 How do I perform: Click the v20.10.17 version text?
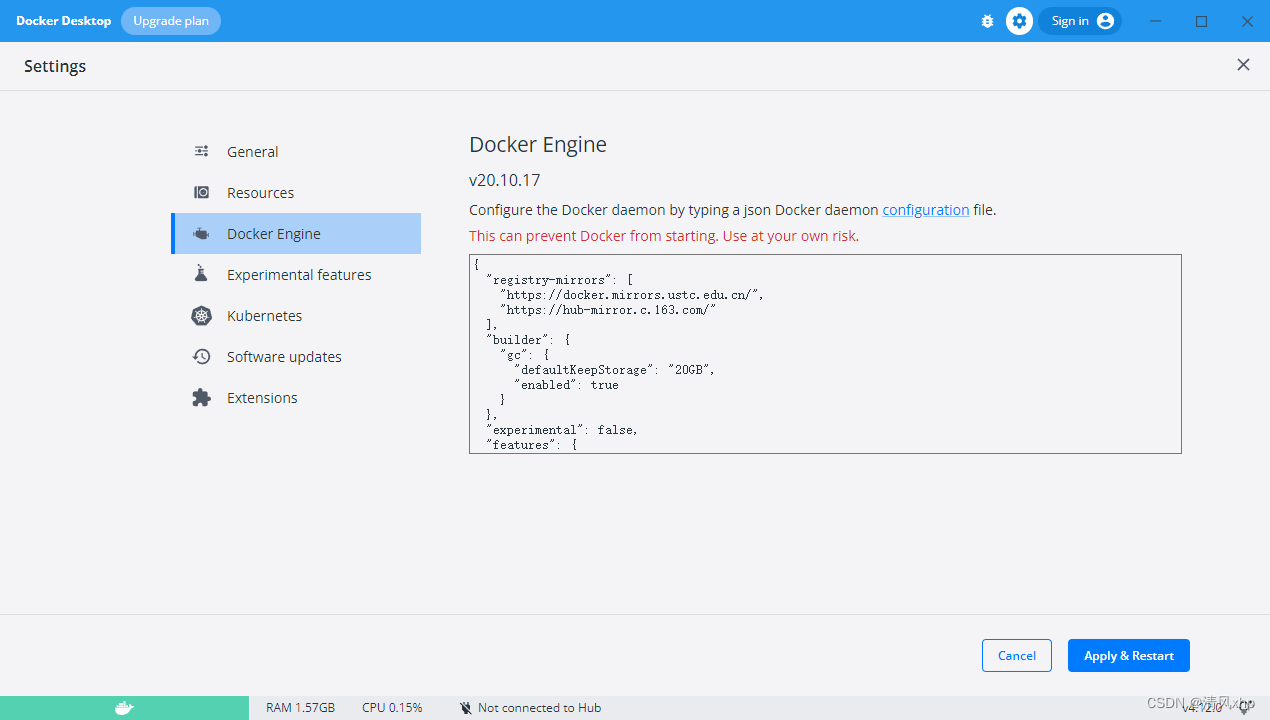click(x=504, y=181)
